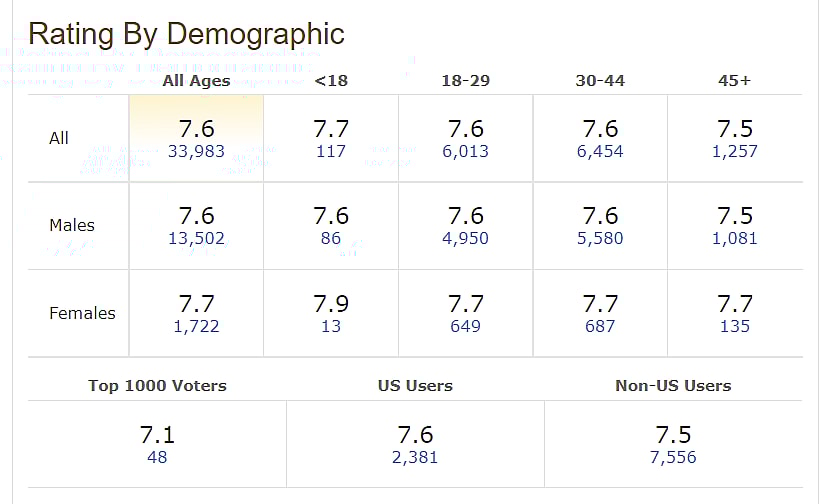Open the 6,454 votes for ages 30-44
The height and width of the screenshot is (504, 824).
click(600, 152)
